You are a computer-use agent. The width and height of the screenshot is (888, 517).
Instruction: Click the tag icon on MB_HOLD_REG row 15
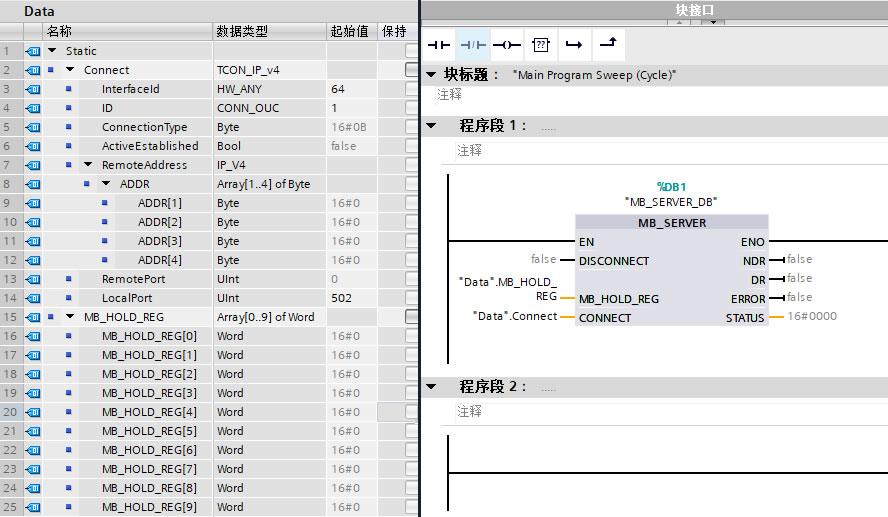click(33, 317)
